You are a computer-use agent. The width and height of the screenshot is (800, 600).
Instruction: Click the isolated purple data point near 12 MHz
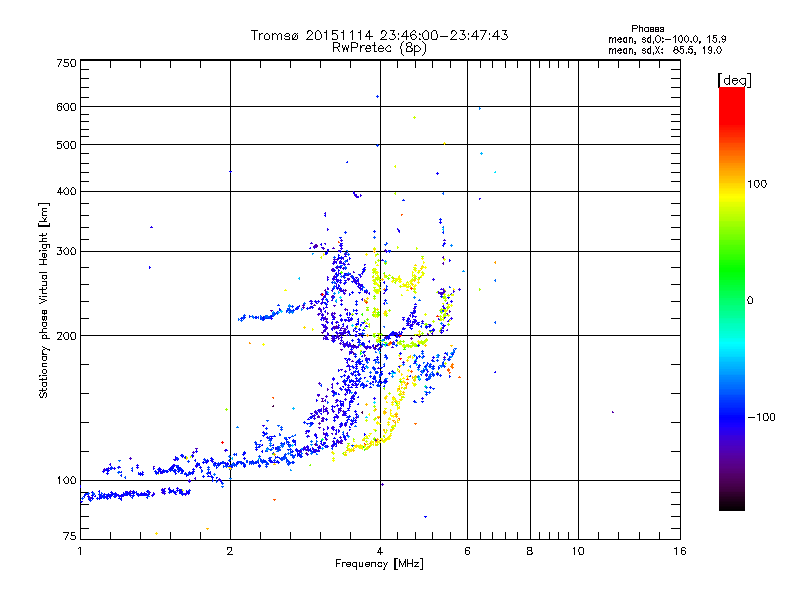click(x=612, y=412)
